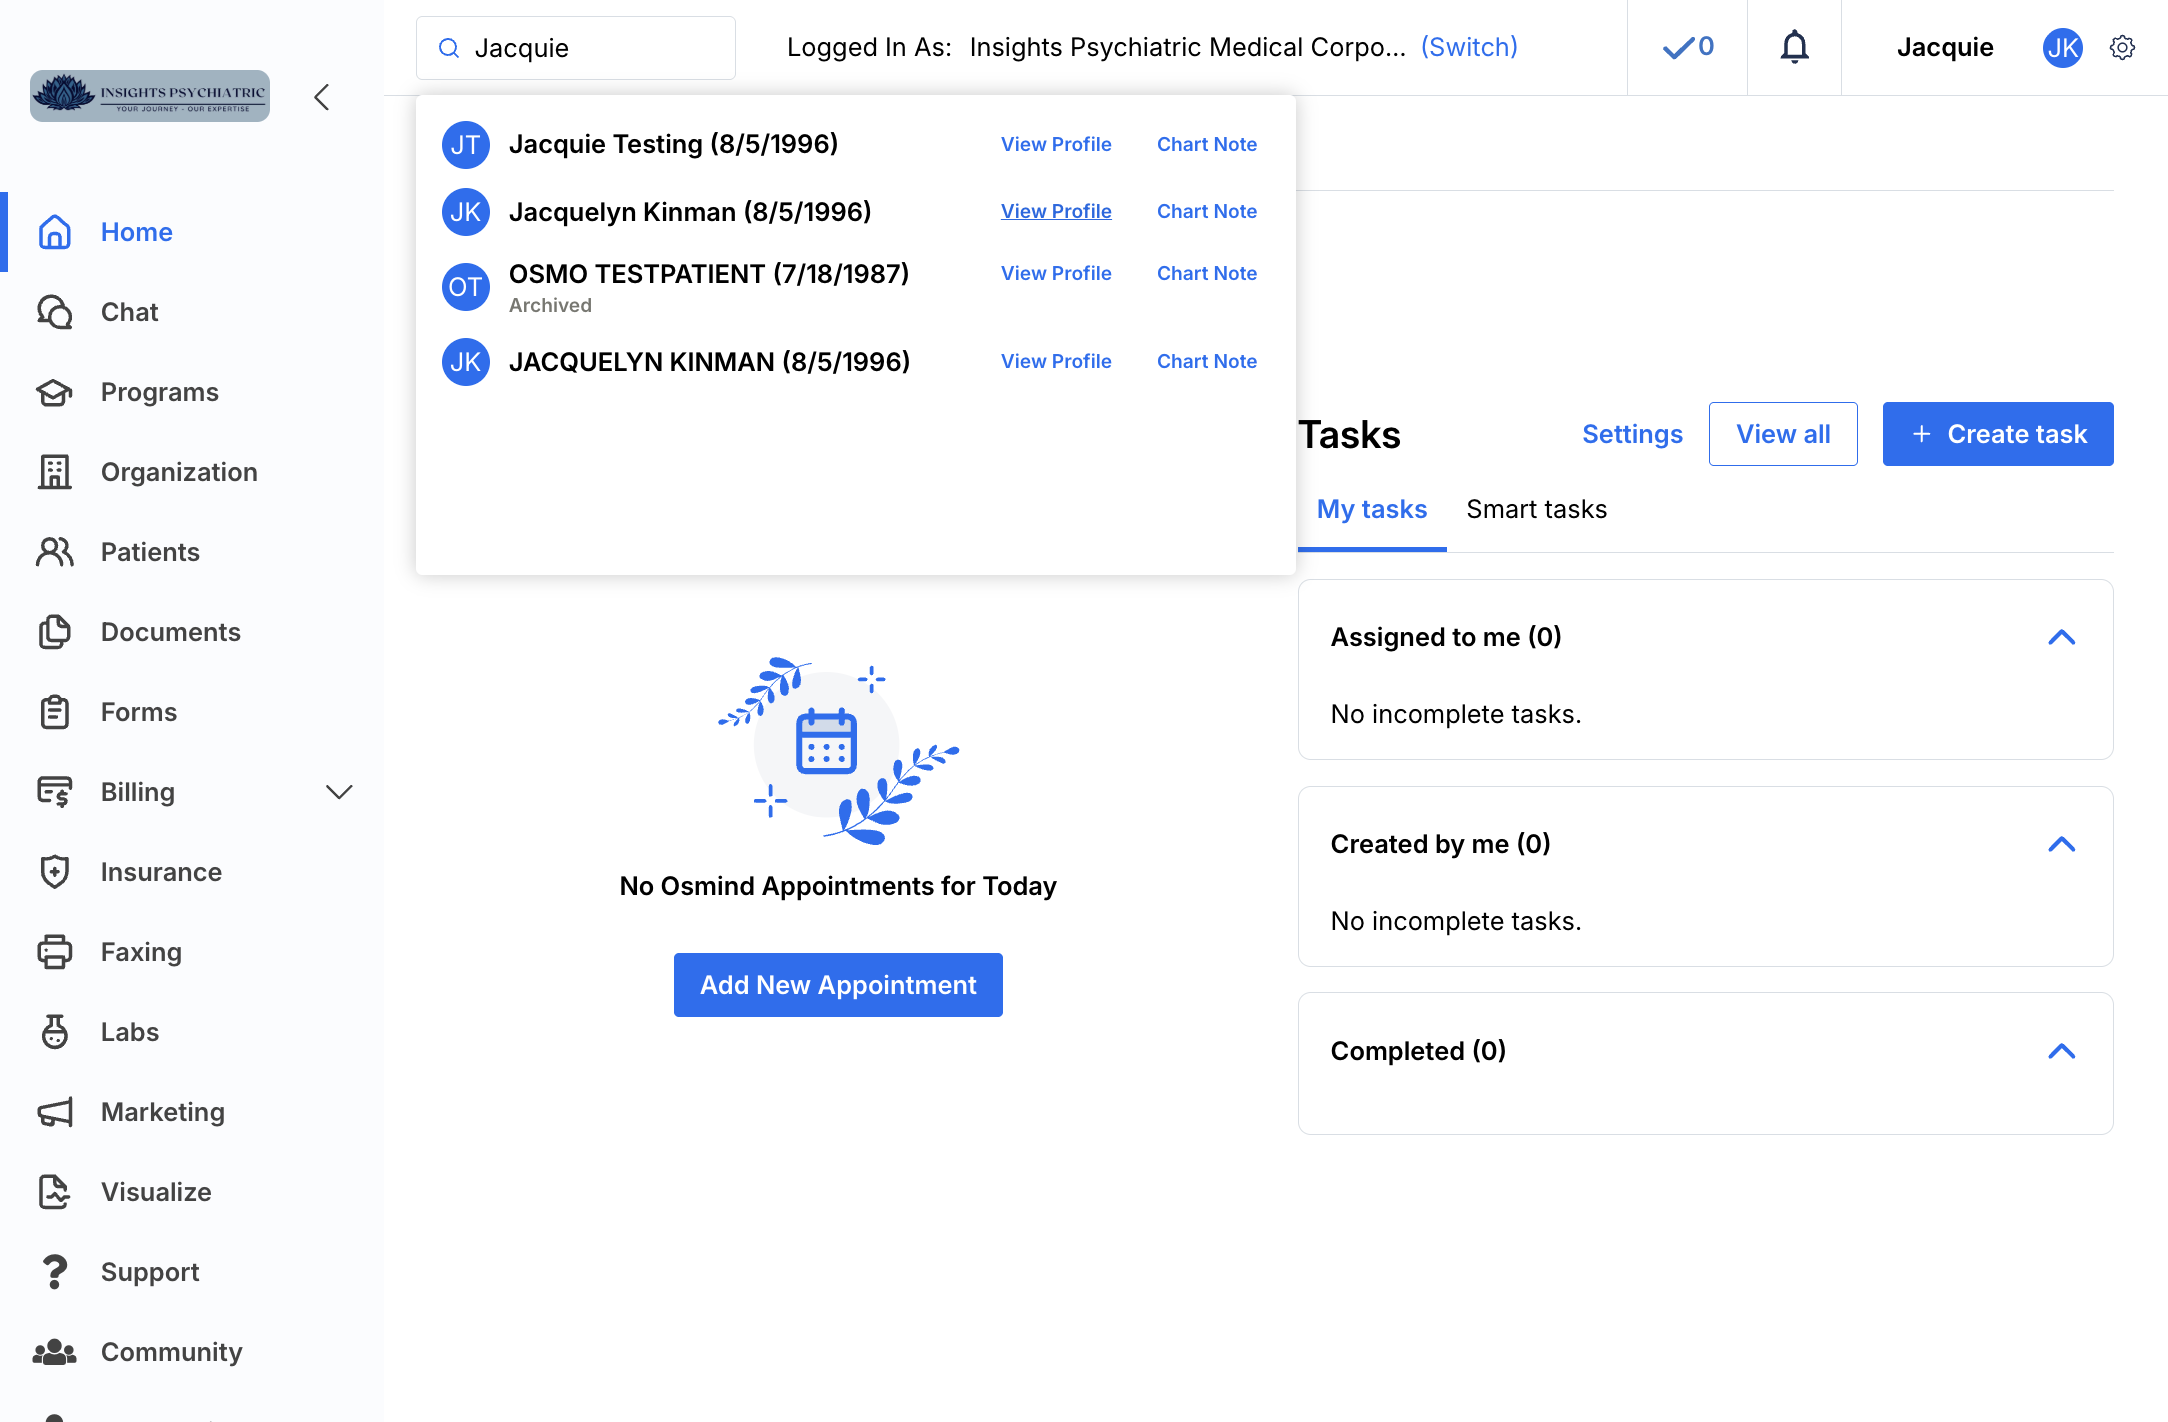2168x1422 pixels.
Task: Click Create task button
Action: click(1998, 434)
